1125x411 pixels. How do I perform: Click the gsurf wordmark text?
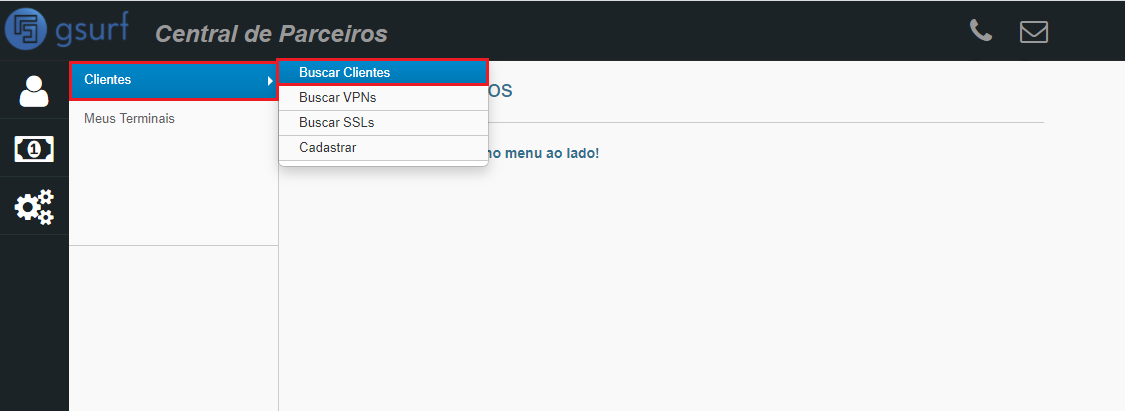92,31
